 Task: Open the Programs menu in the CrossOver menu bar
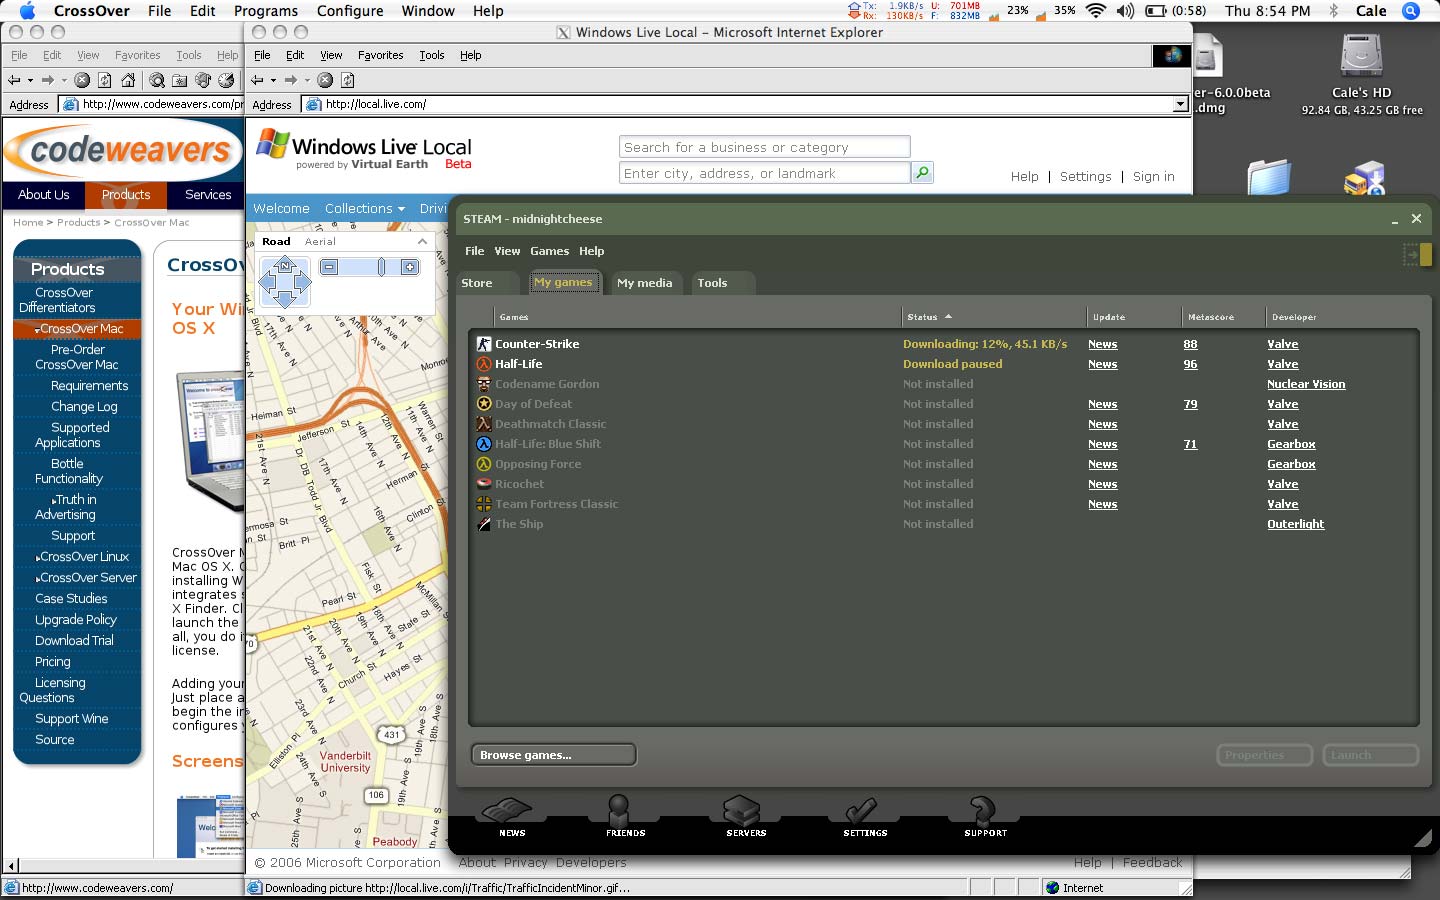click(265, 11)
